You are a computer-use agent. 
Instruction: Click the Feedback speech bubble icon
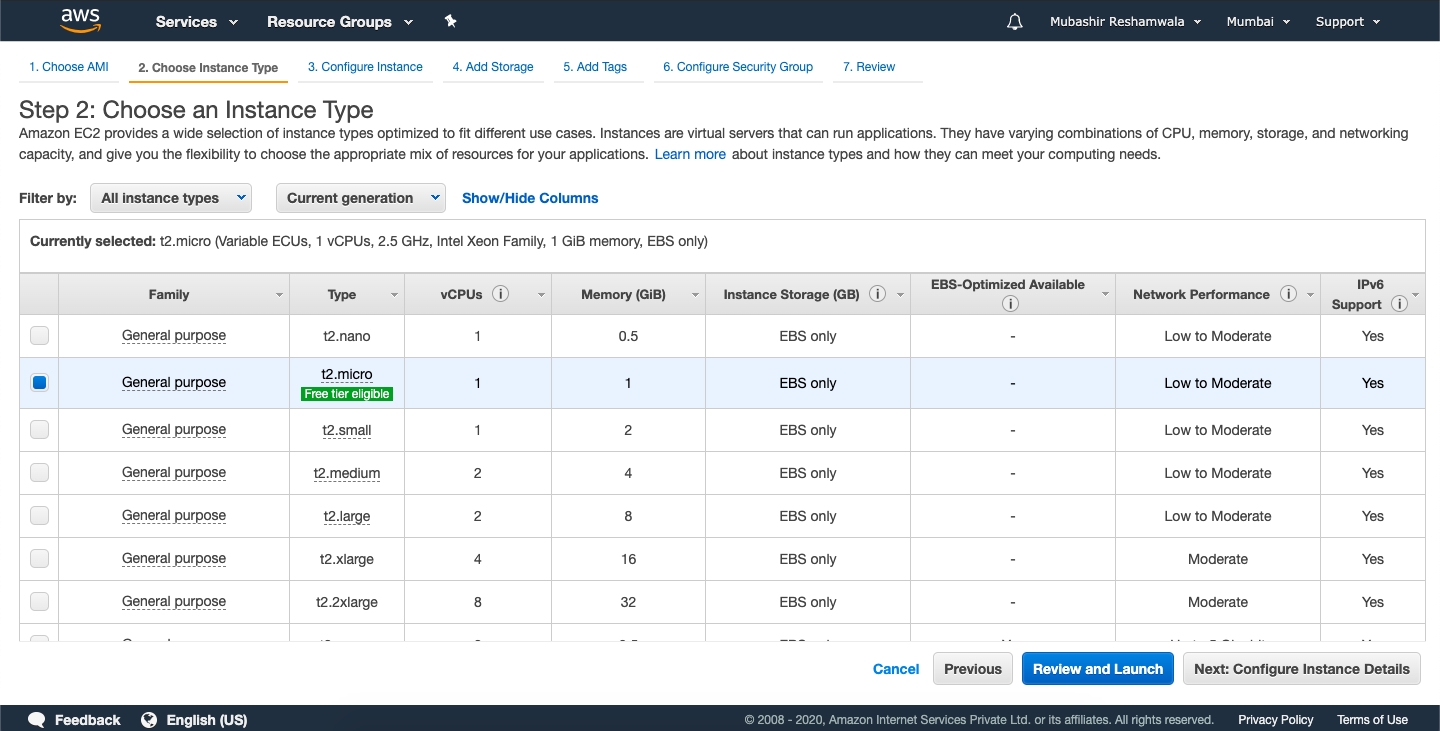click(37, 719)
